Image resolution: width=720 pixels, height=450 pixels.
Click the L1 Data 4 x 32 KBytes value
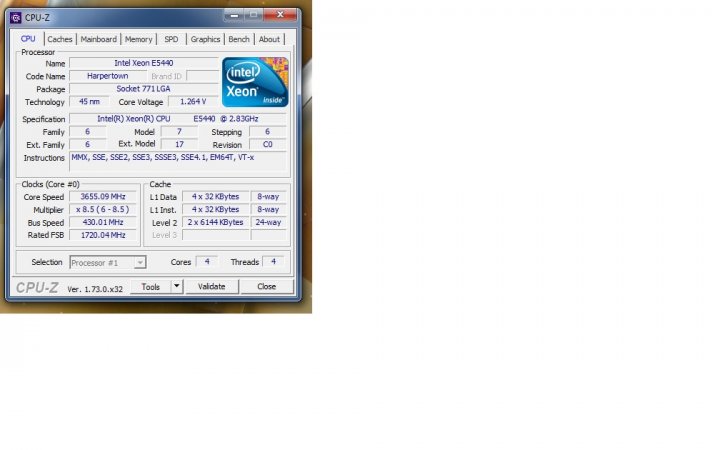(x=215, y=197)
